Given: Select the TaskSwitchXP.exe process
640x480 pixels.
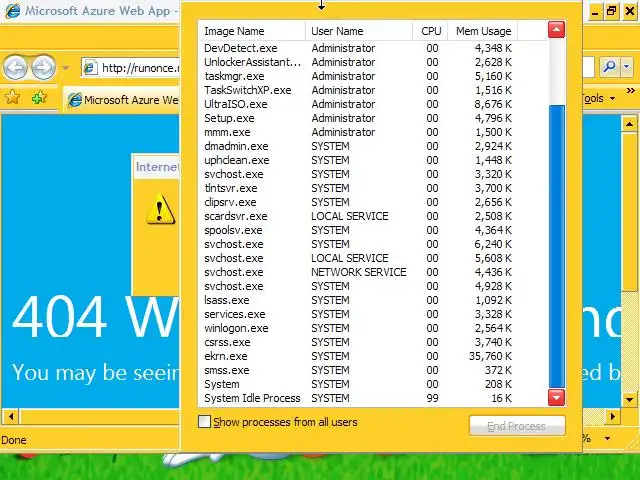Looking at the screenshot, I should (x=358, y=90).
